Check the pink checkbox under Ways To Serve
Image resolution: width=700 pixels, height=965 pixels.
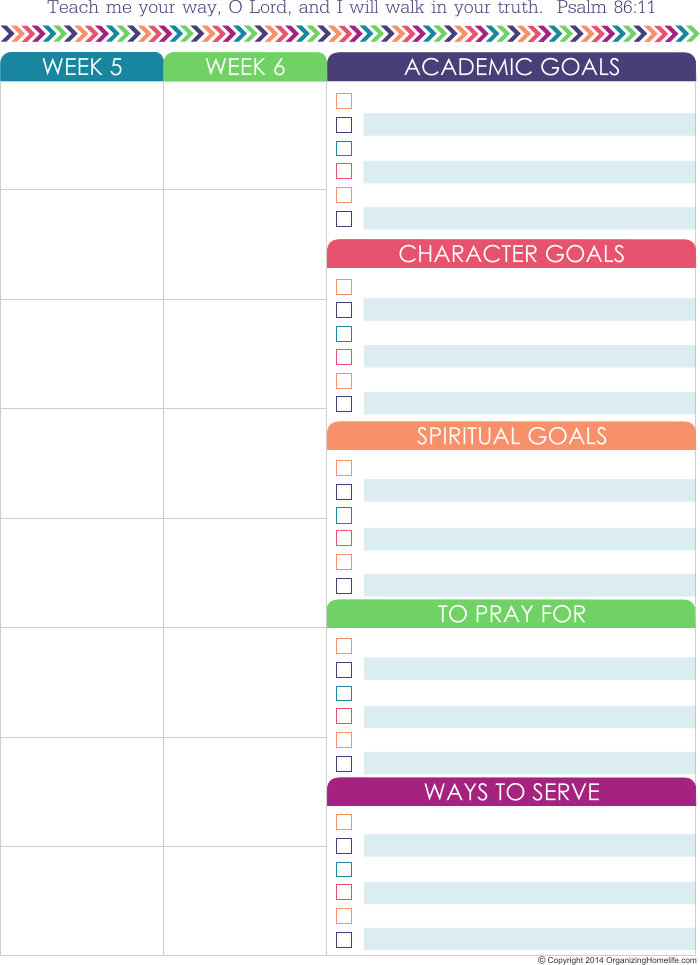click(x=344, y=892)
